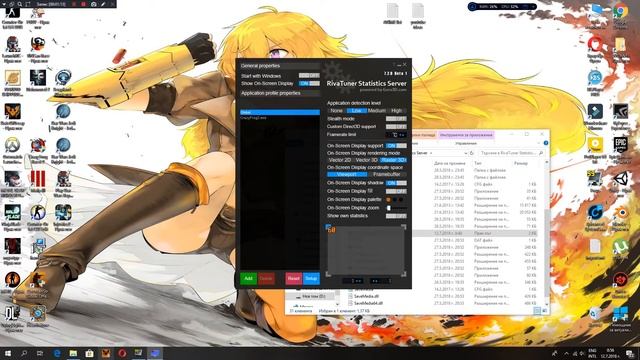The width and height of the screenshot is (640, 360).
Task: Select Vector 3D rendering mode
Action: [x=366, y=160]
